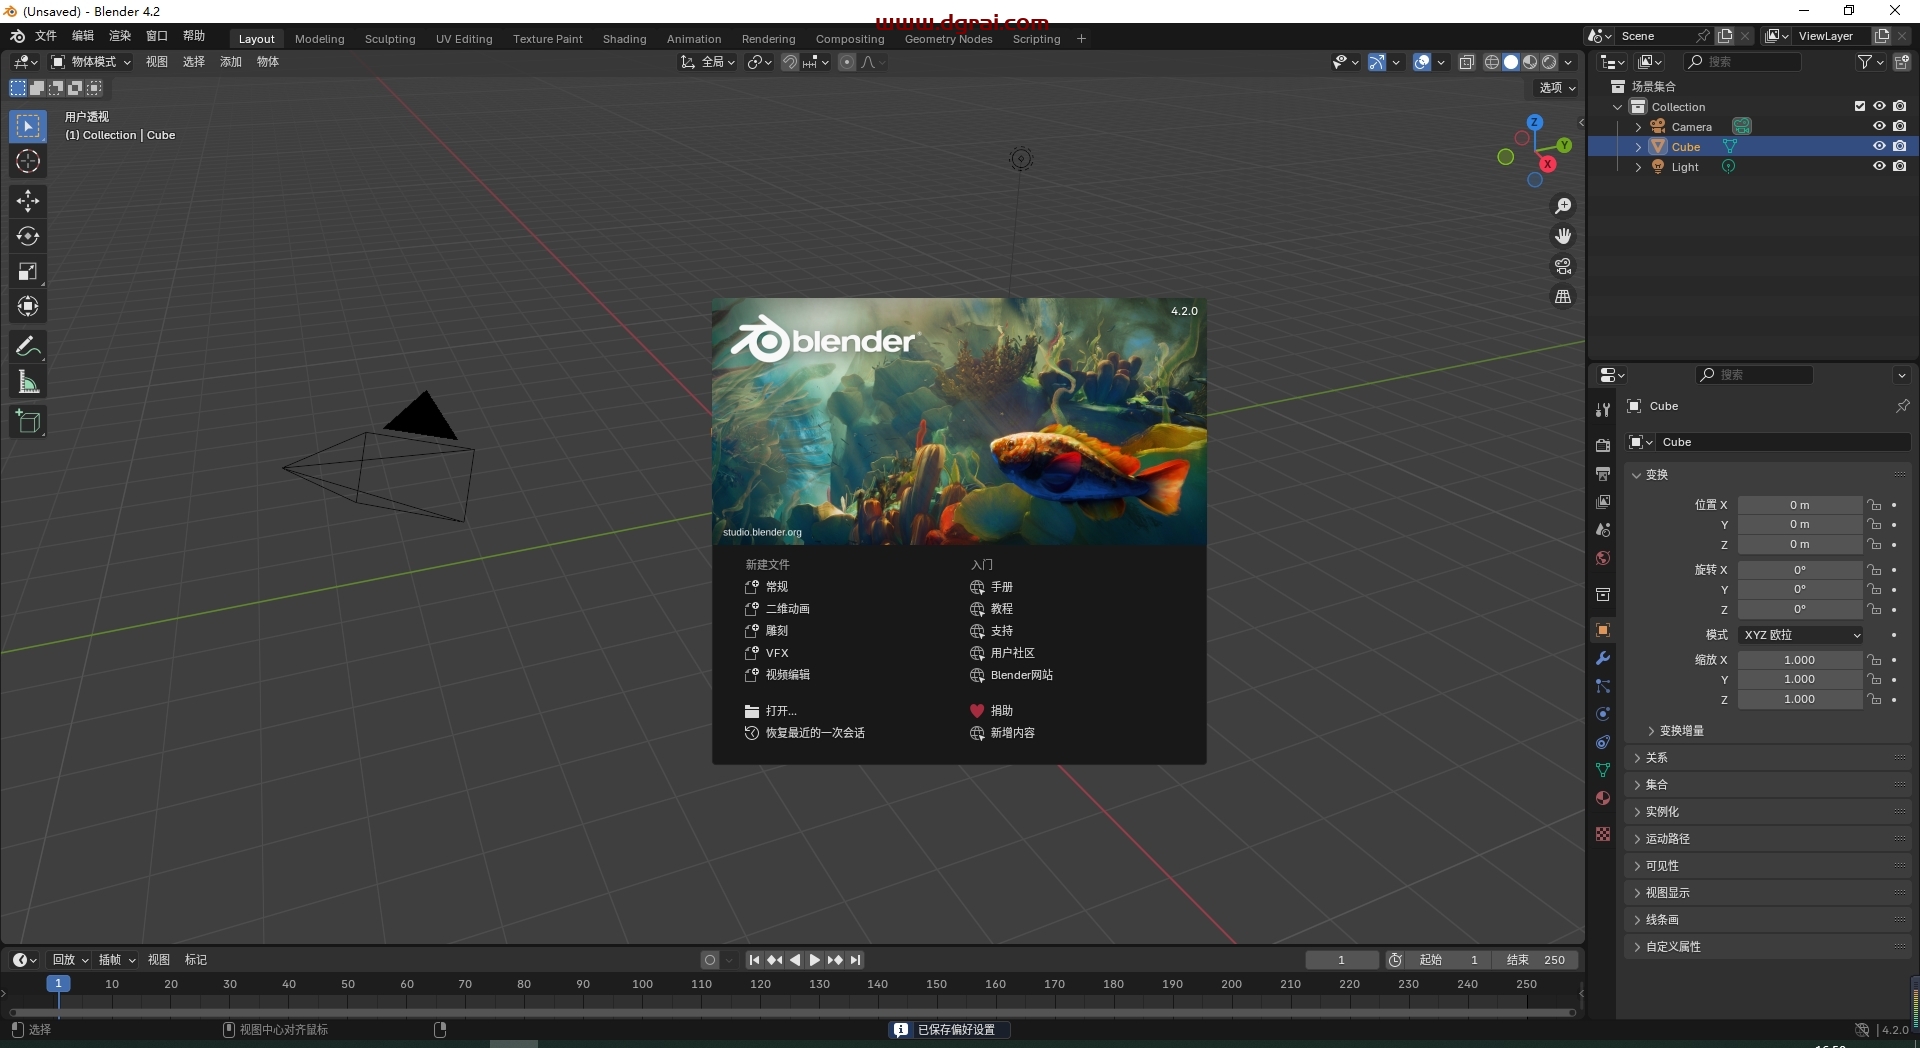Hide the Camera in the outliner
1920x1048 pixels.
[1879, 126]
